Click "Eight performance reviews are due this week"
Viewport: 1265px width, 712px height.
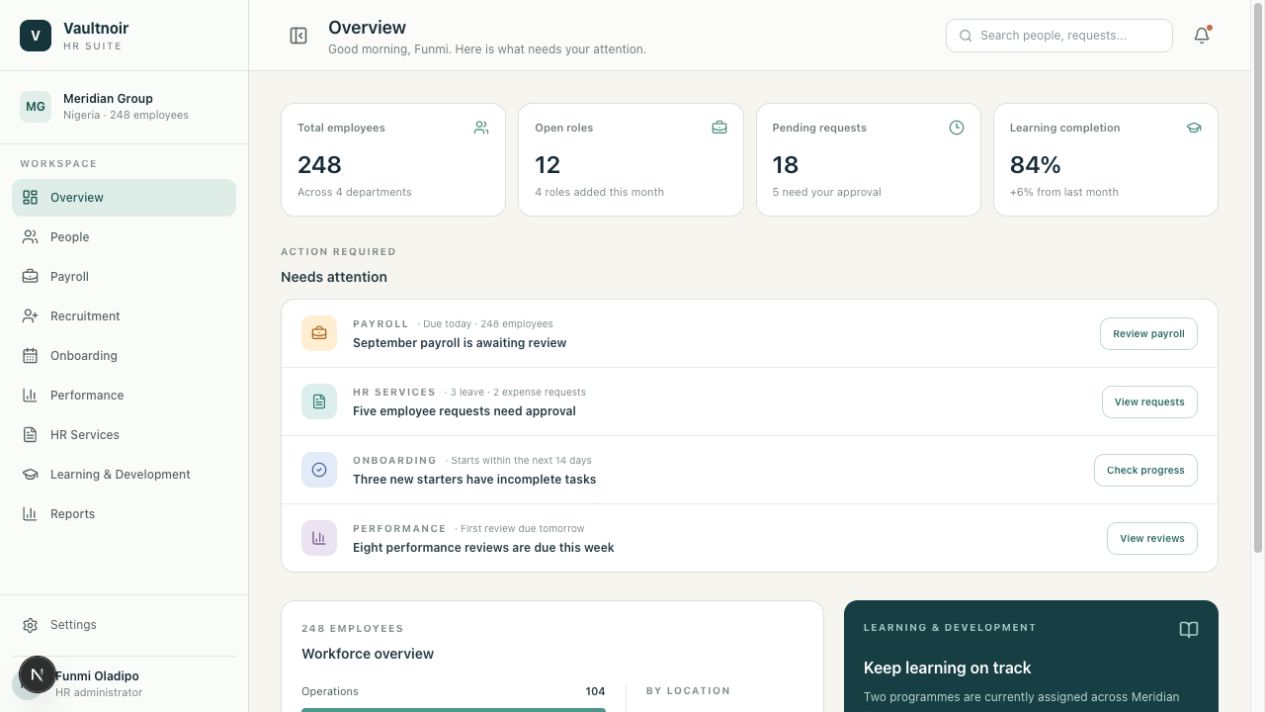point(483,548)
